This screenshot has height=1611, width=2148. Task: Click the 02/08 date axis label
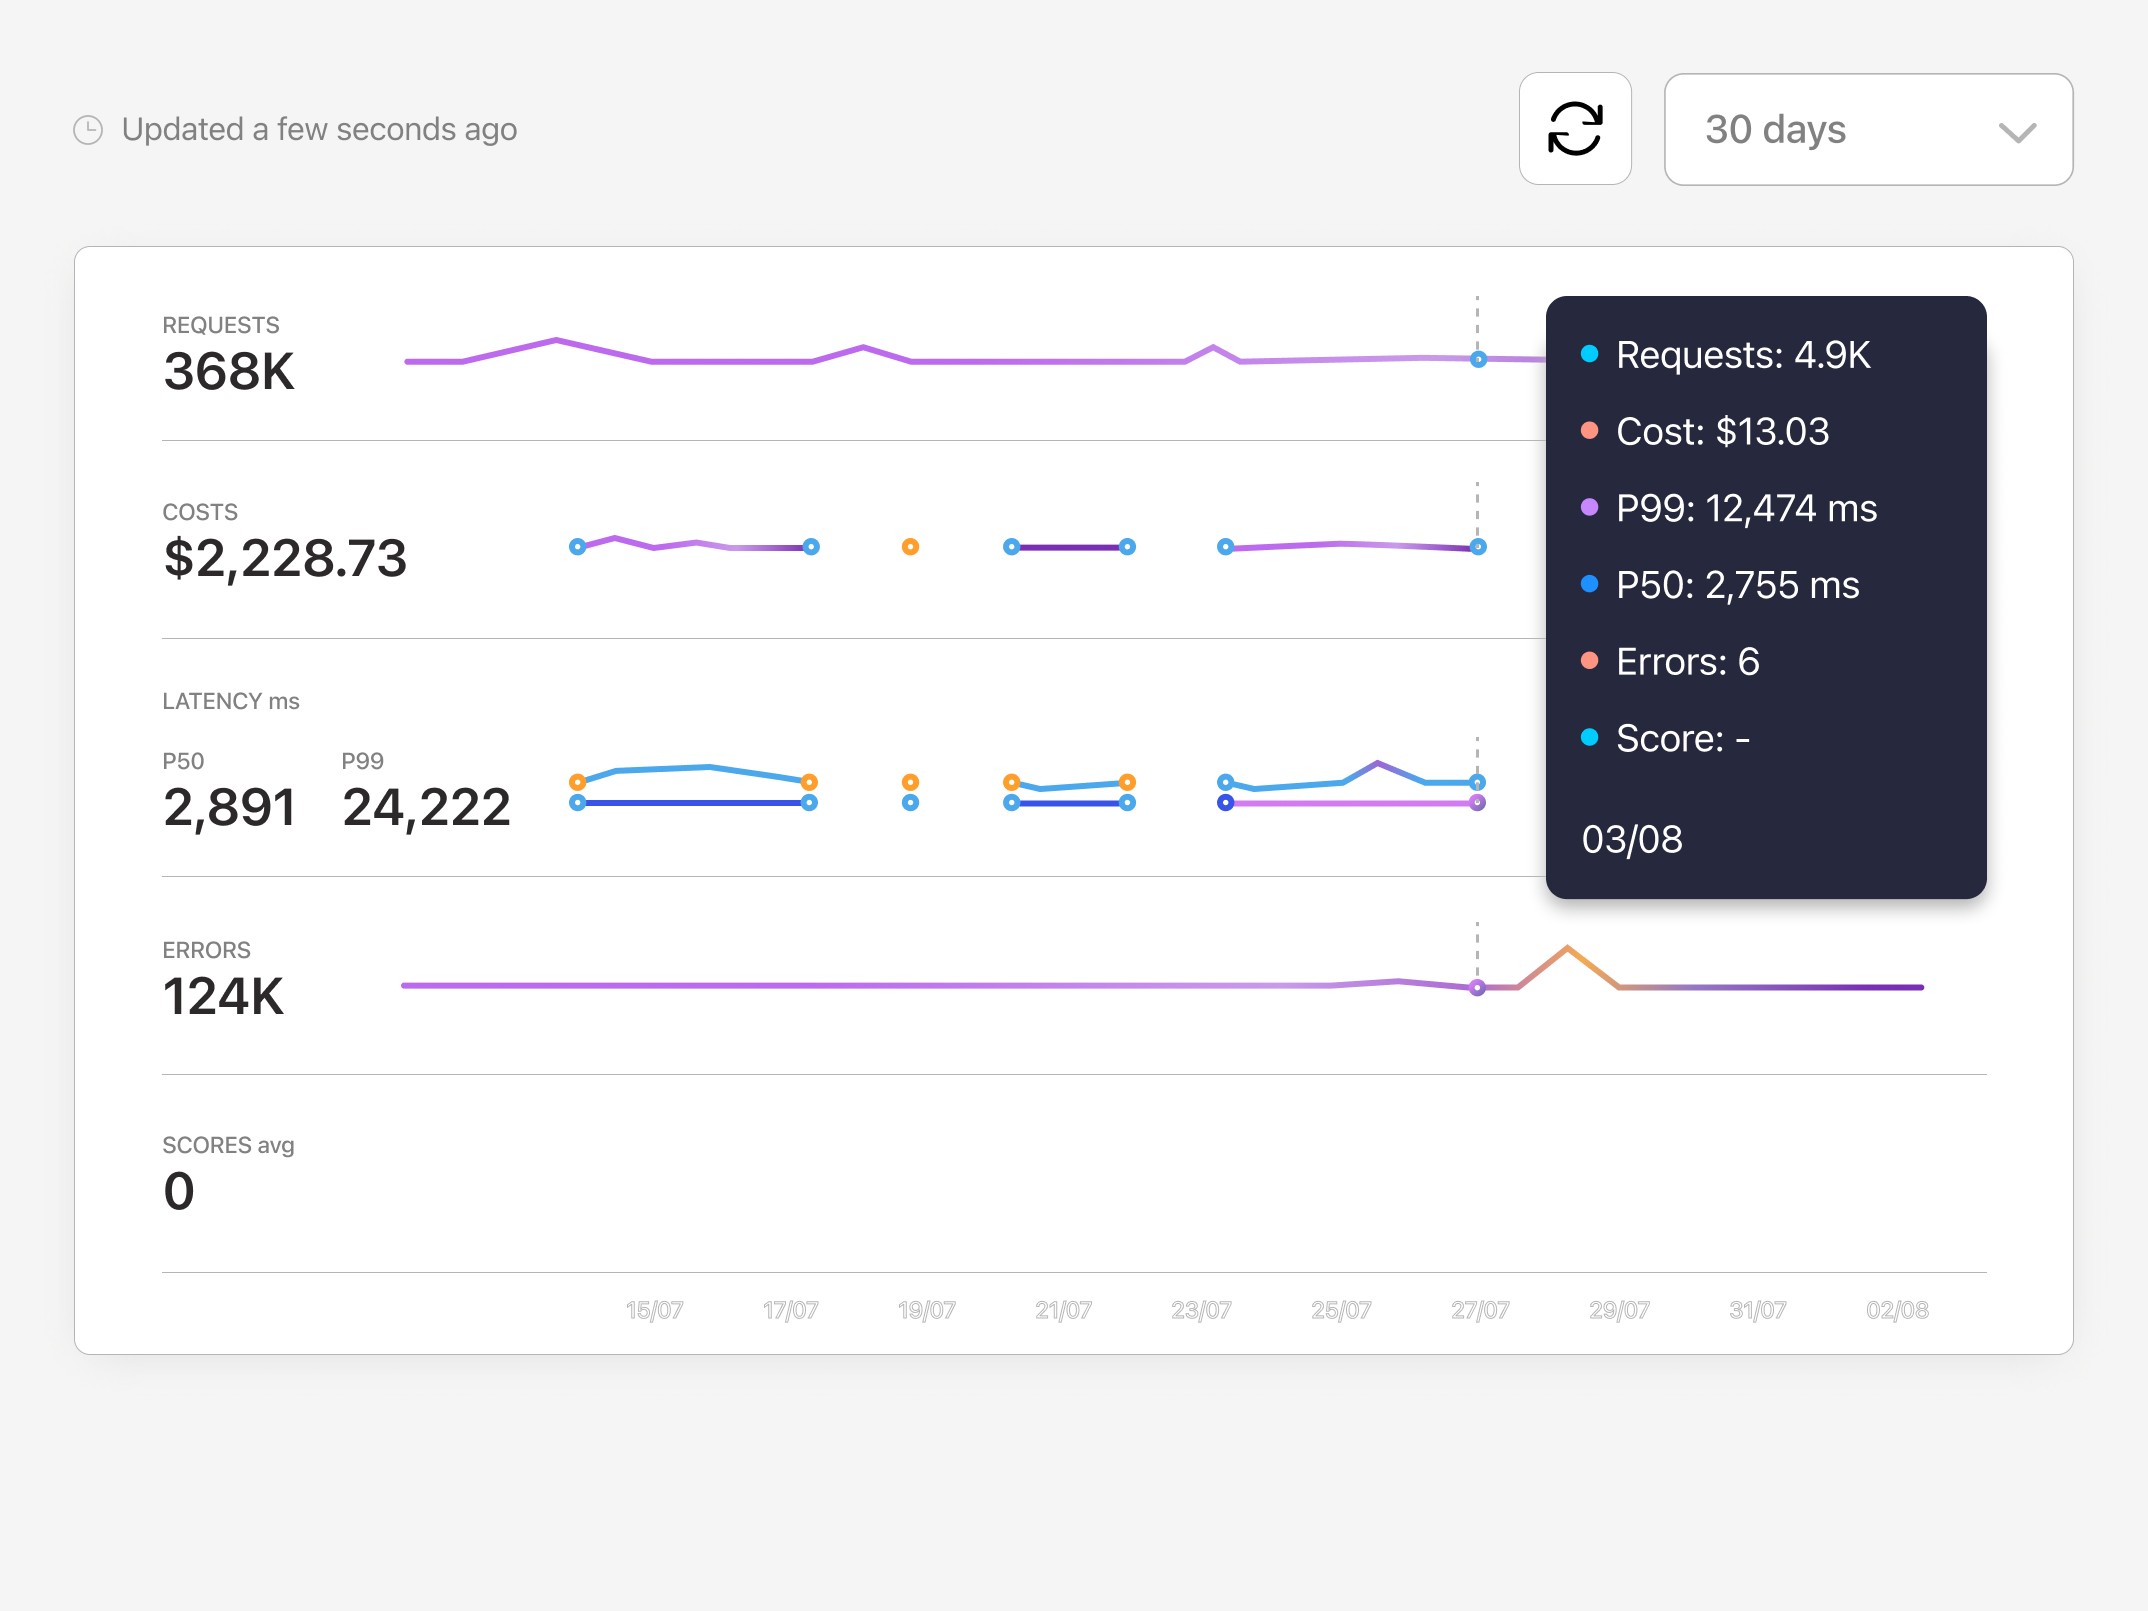pos(1896,1310)
